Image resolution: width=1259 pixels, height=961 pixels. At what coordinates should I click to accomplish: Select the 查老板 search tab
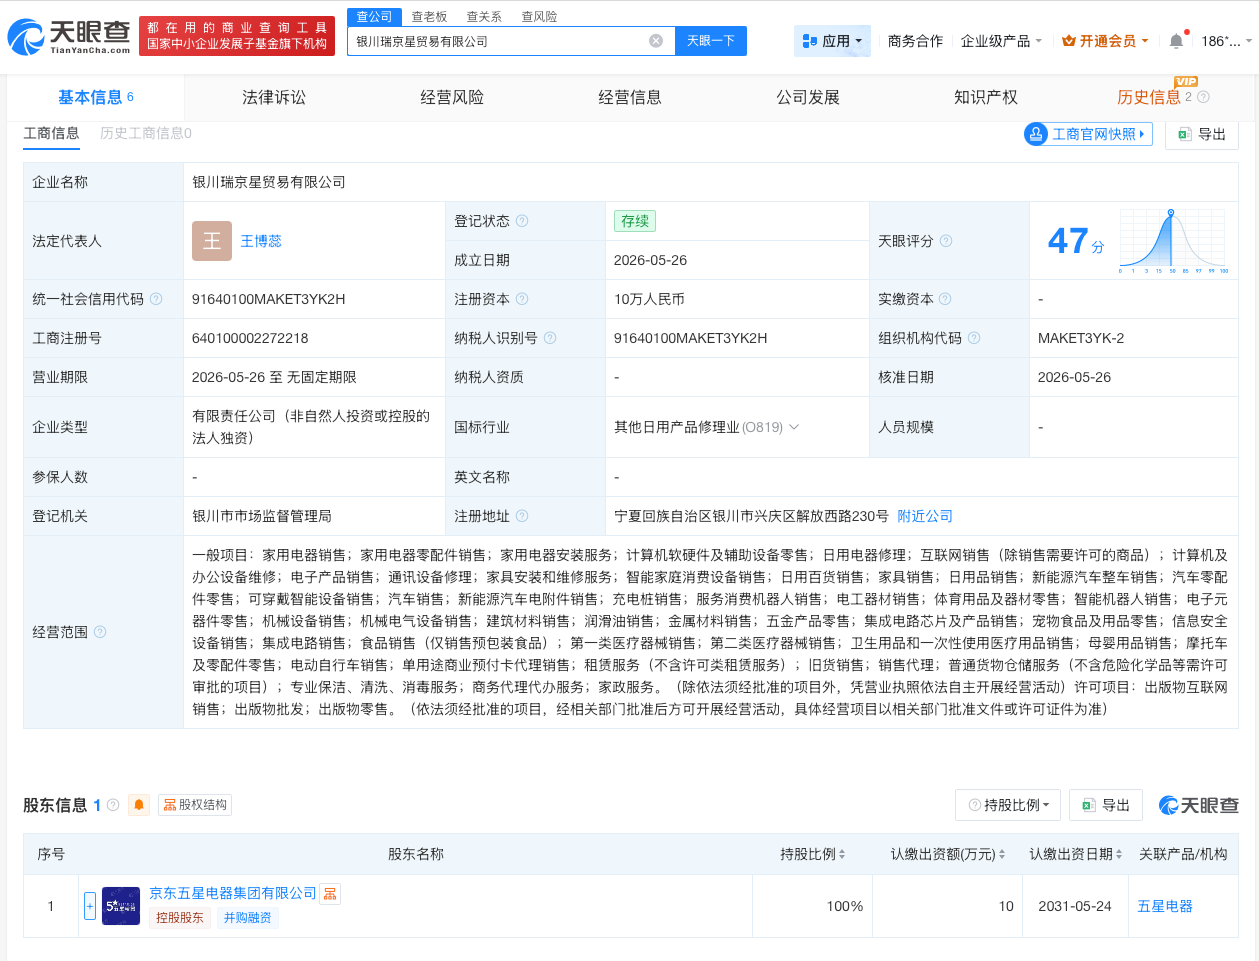[429, 17]
